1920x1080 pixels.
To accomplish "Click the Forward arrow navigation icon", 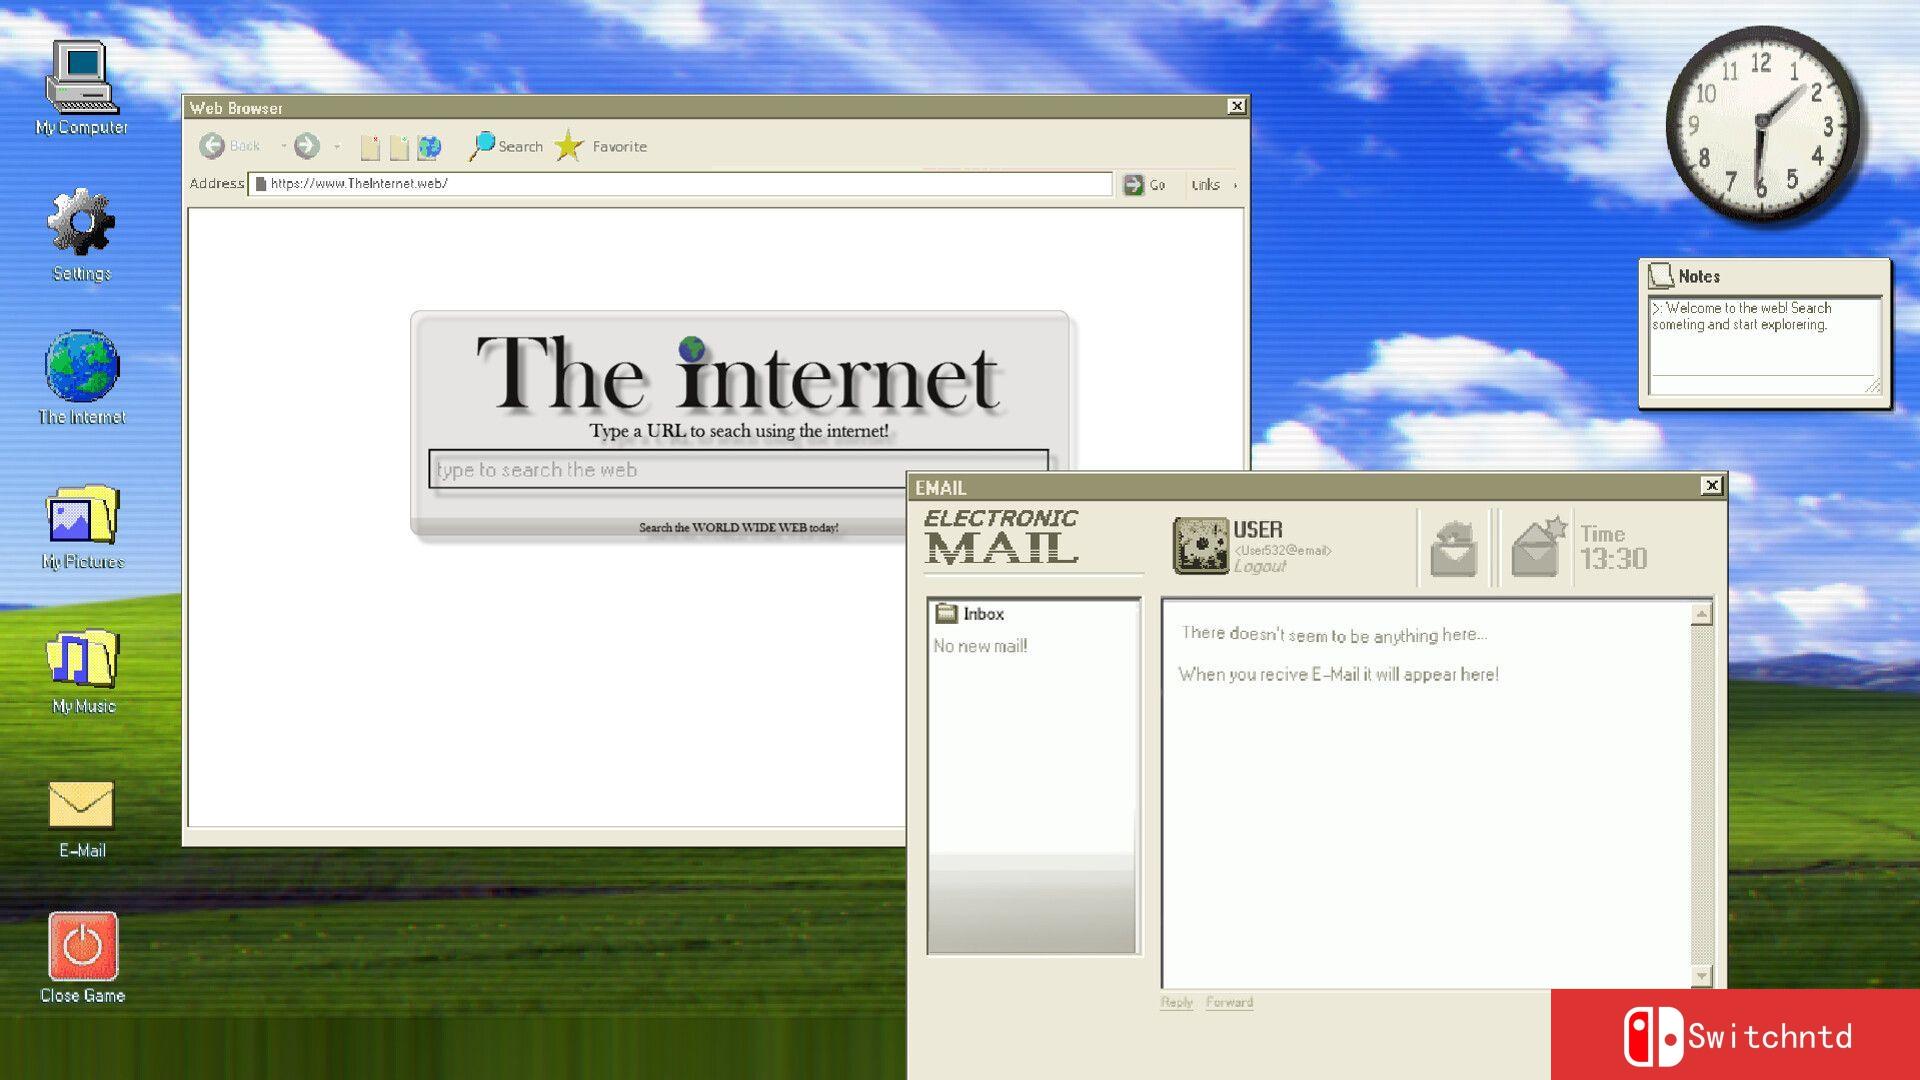I will (307, 145).
